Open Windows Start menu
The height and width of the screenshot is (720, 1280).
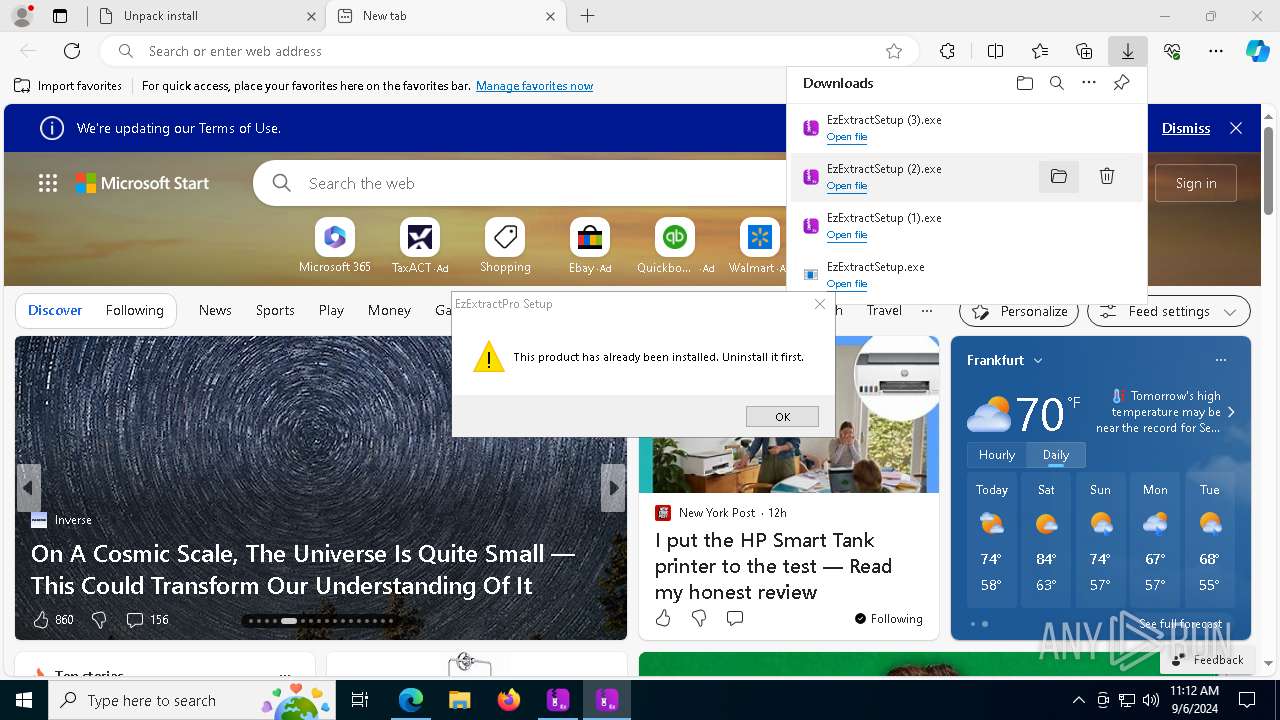[24, 700]
